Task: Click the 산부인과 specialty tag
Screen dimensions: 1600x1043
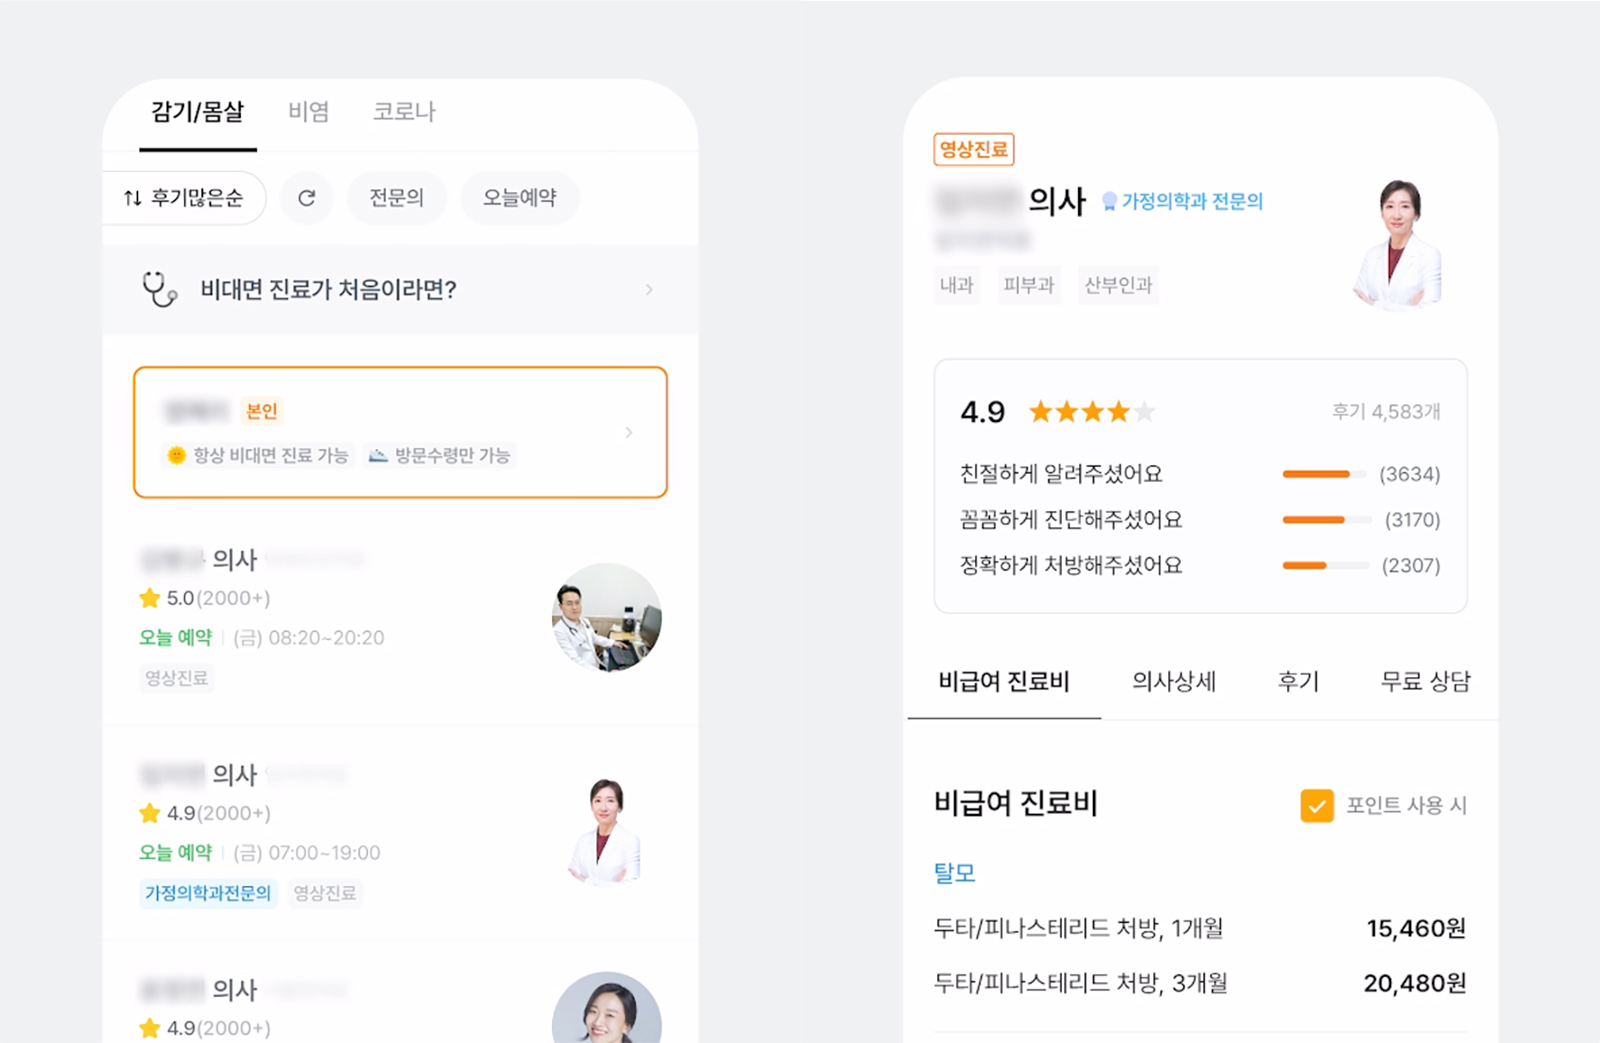Action: 1119,285
